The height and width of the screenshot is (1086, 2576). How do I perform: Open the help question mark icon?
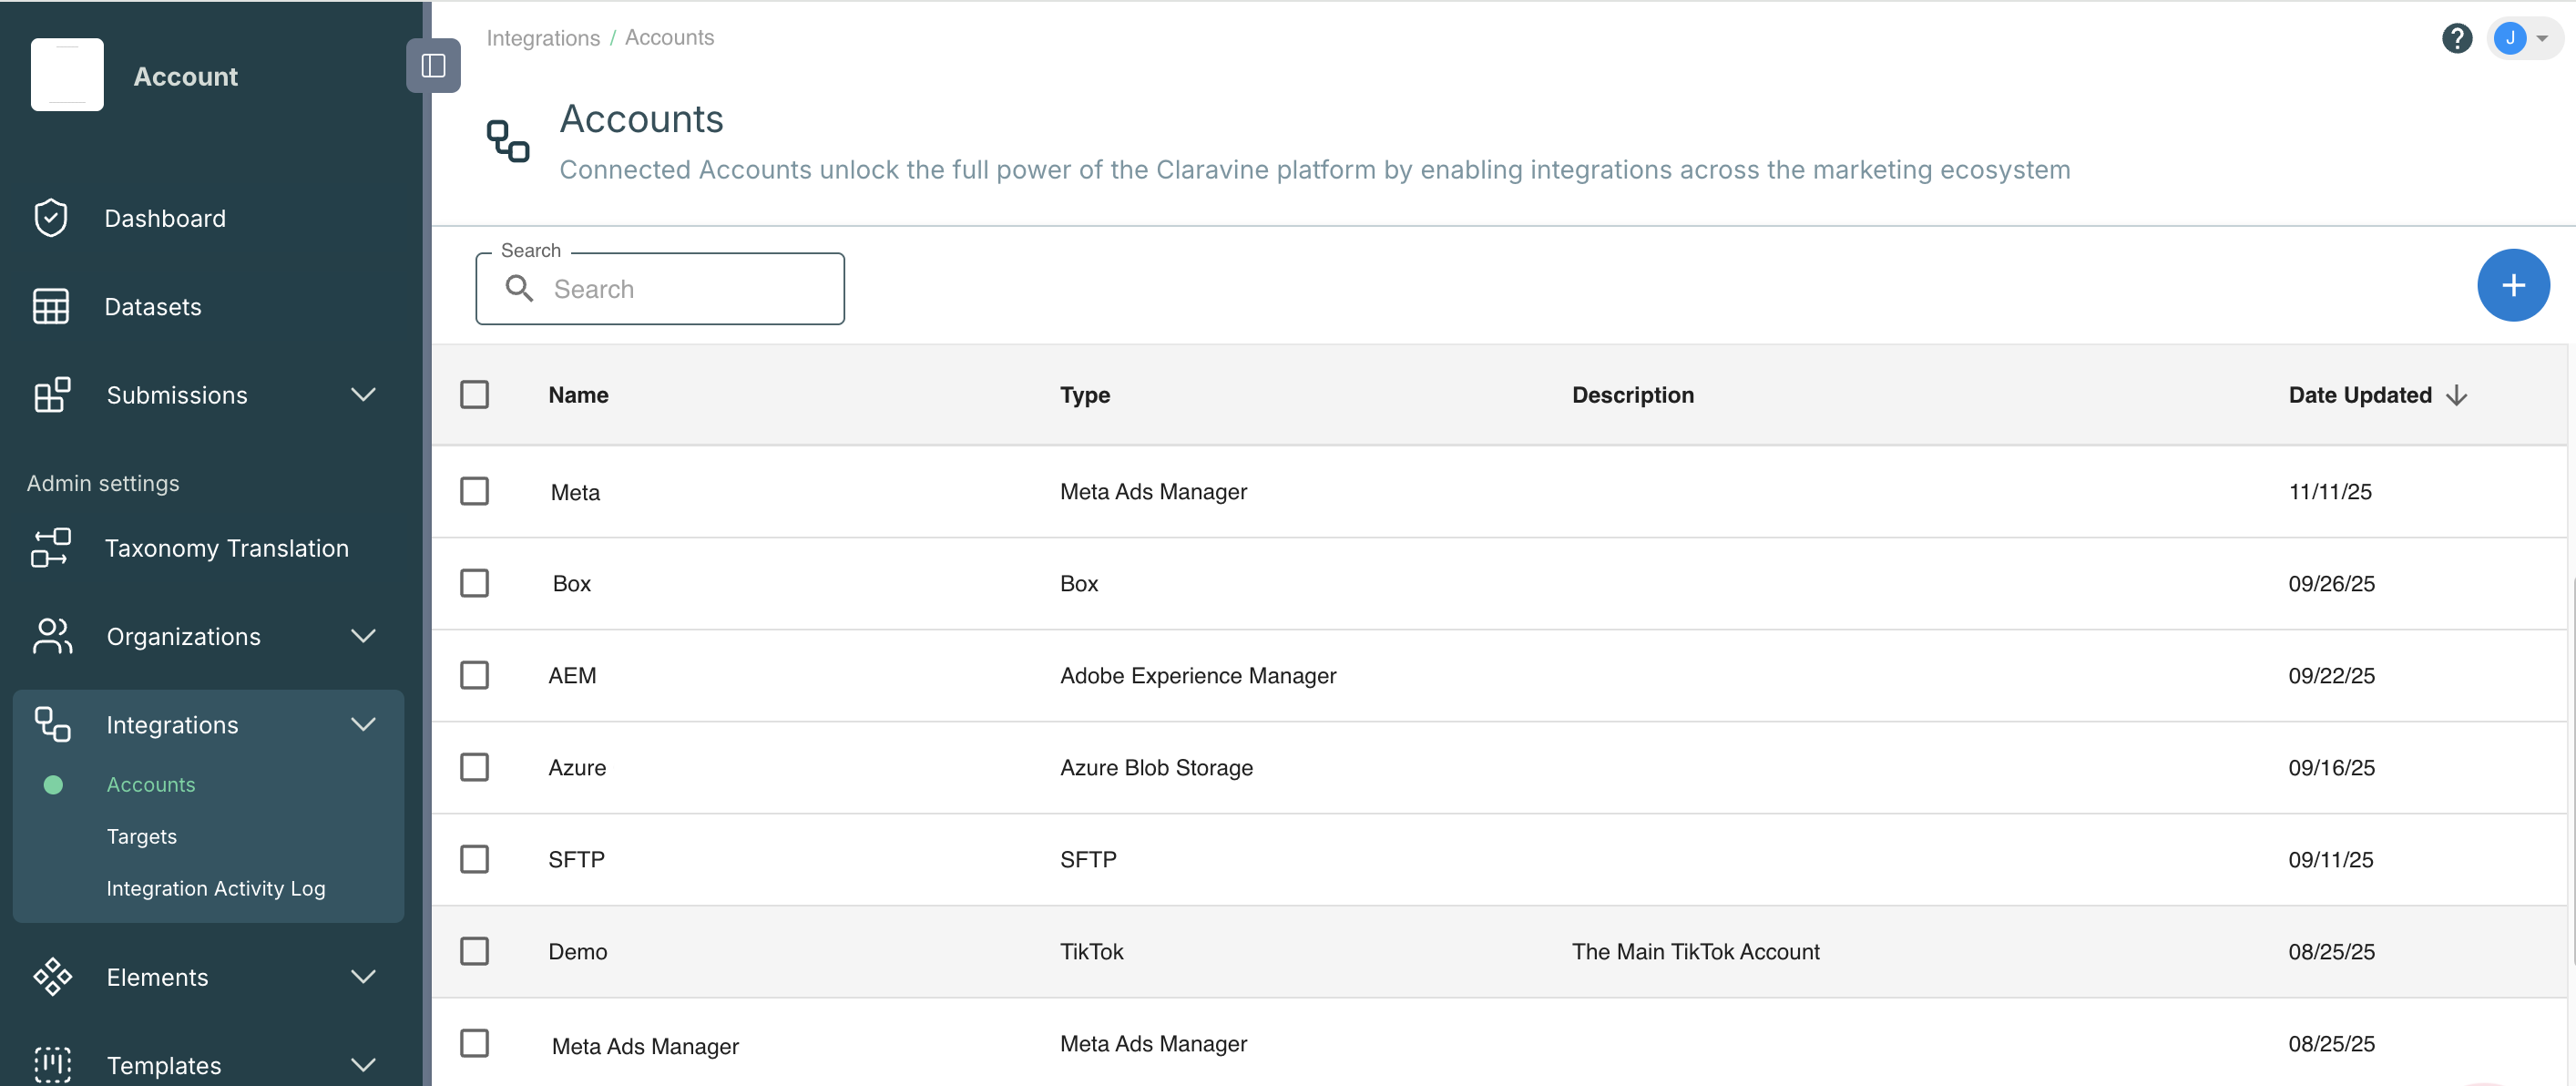[x=2457, y=38]
